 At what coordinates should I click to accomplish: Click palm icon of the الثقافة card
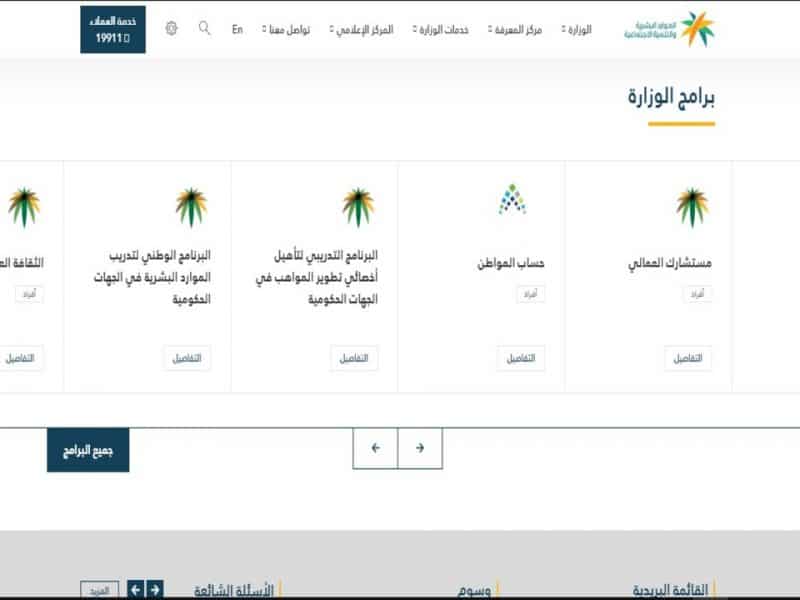(24, 207)
